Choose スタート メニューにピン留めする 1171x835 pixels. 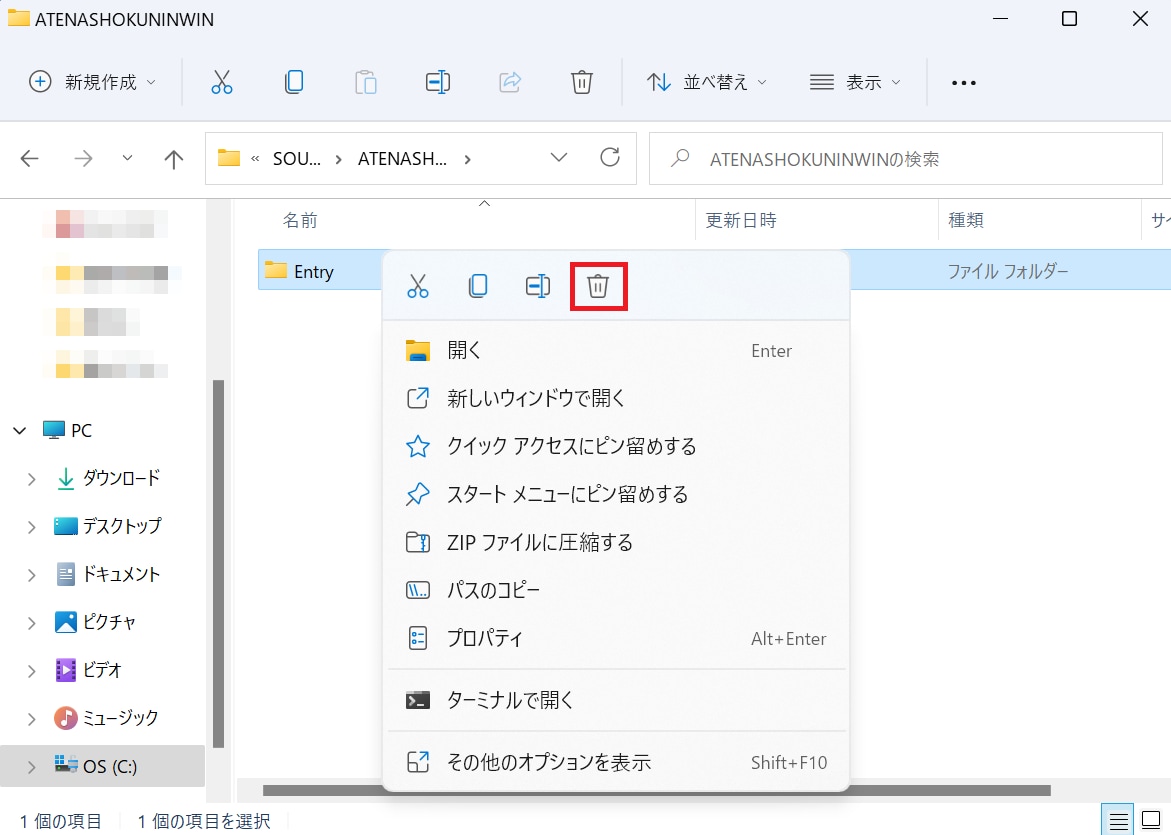616,494
